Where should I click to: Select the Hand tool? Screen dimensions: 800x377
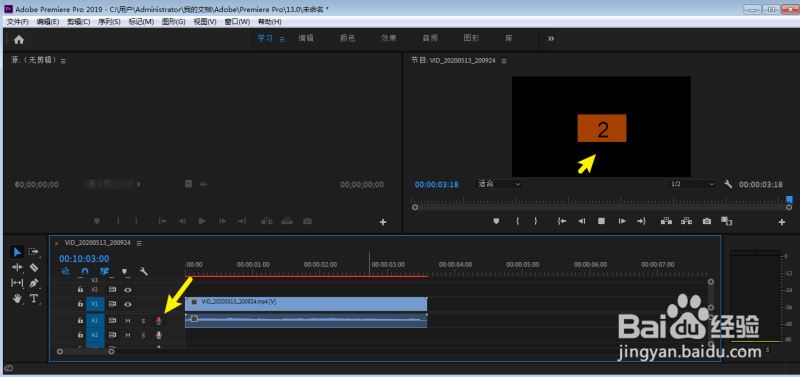17,298
